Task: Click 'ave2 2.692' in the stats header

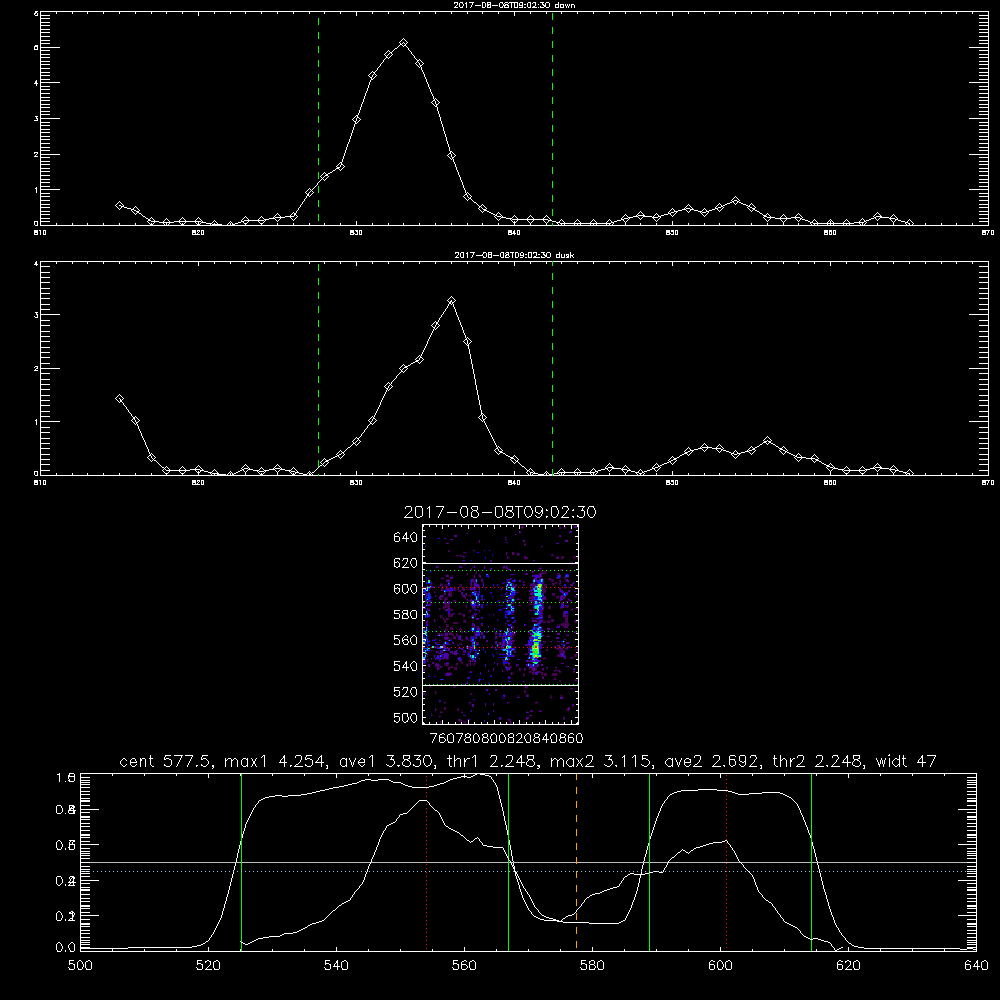Action: pyautogui.click(x=712, y=761)
